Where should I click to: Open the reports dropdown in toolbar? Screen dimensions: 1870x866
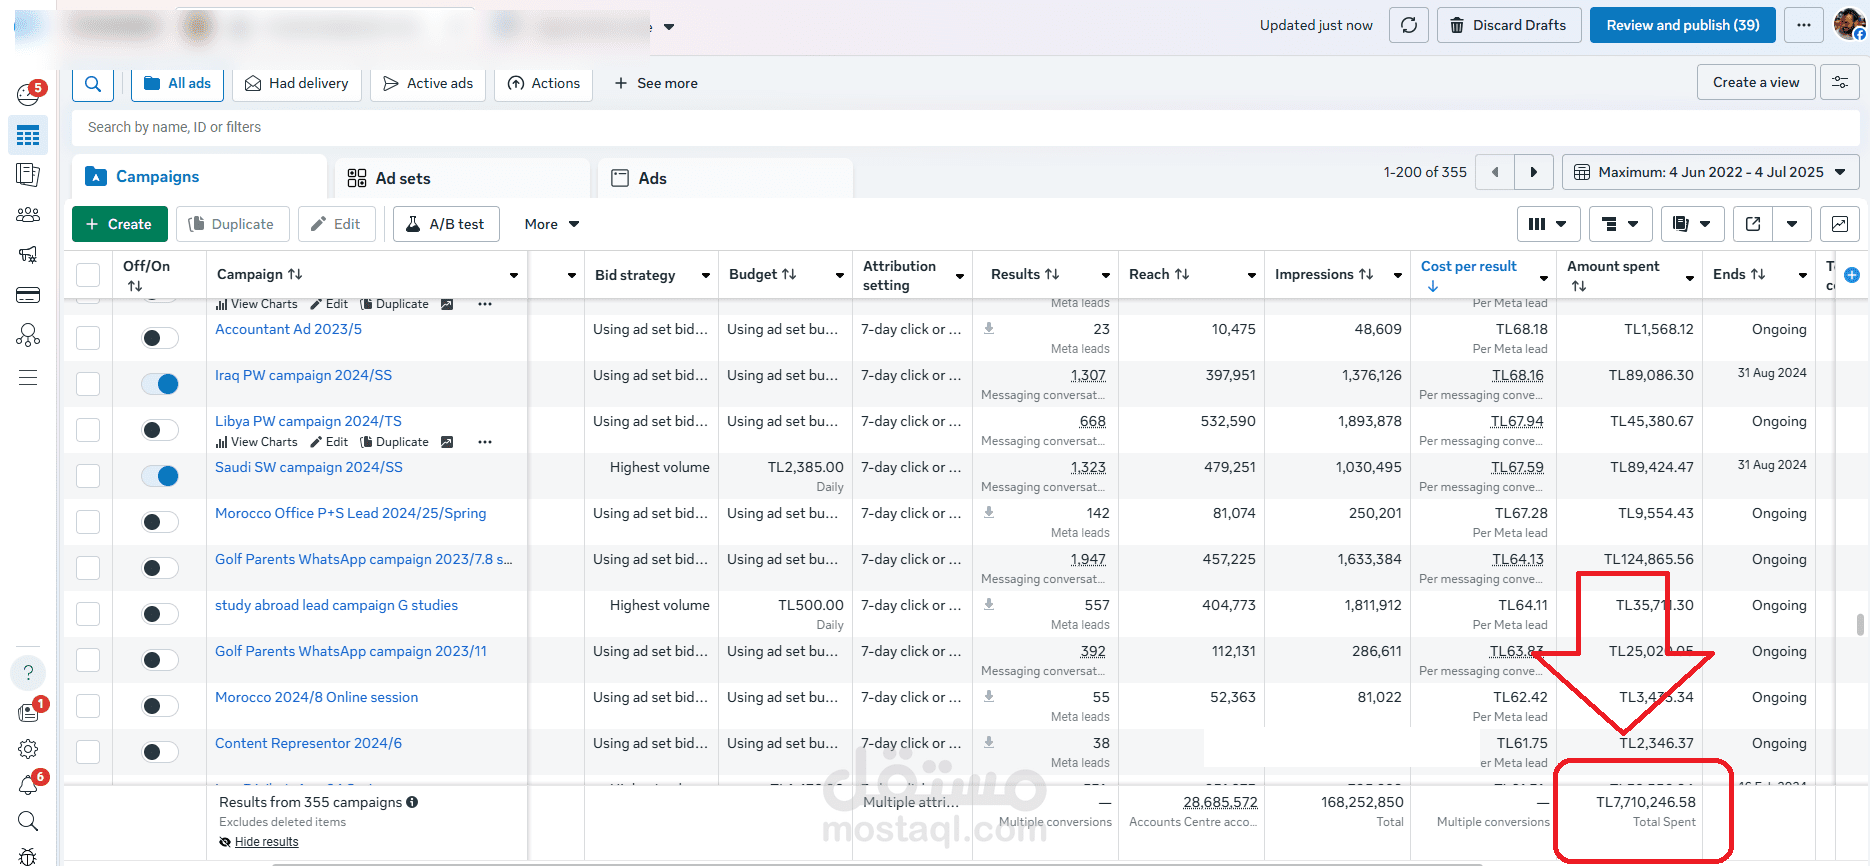pyautogui.click(x=1692, y=224)
